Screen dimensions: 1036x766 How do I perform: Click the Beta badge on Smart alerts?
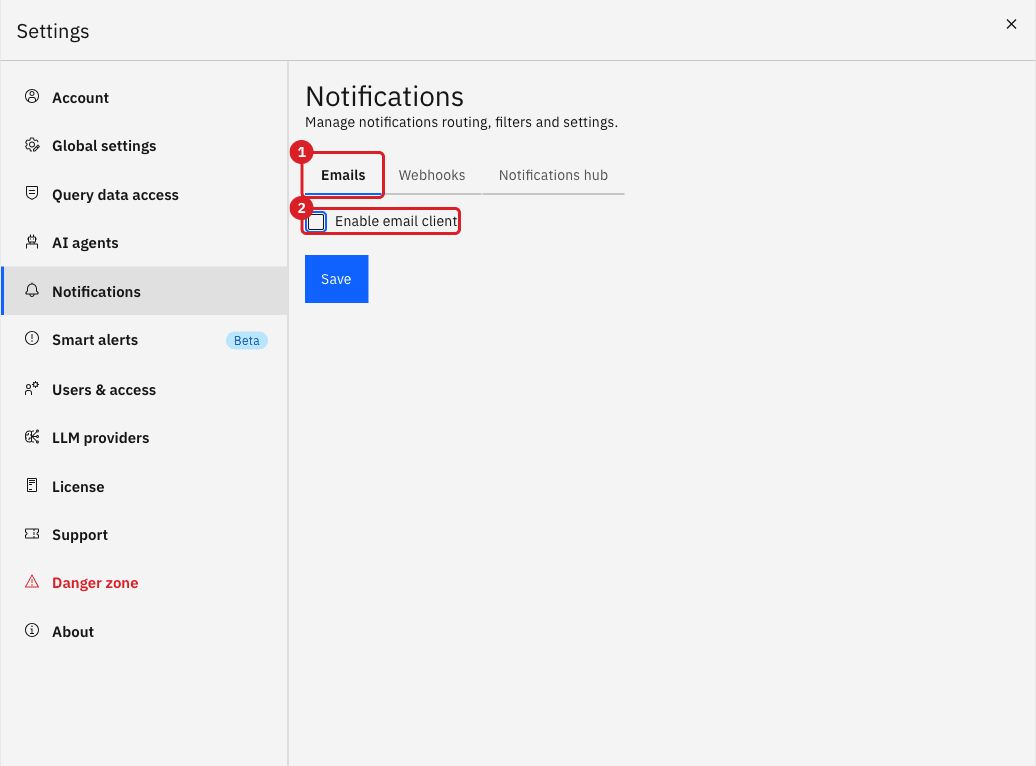246,340
